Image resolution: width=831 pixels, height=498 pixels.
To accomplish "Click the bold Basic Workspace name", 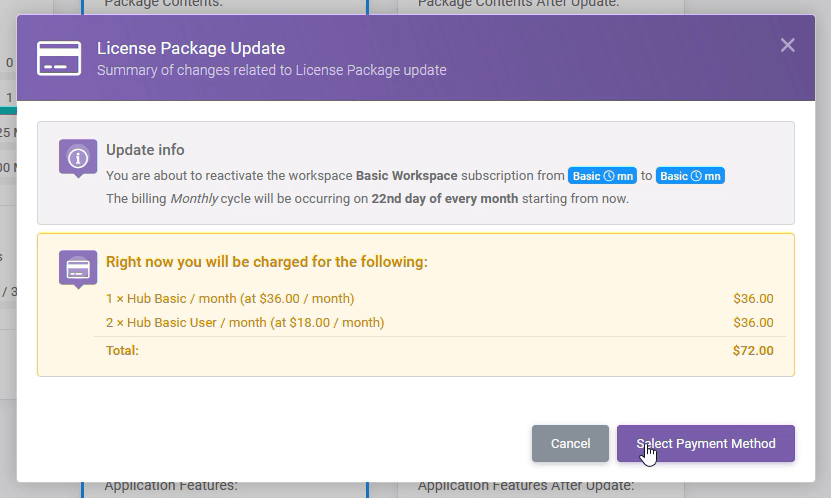I will pos(406,176).
